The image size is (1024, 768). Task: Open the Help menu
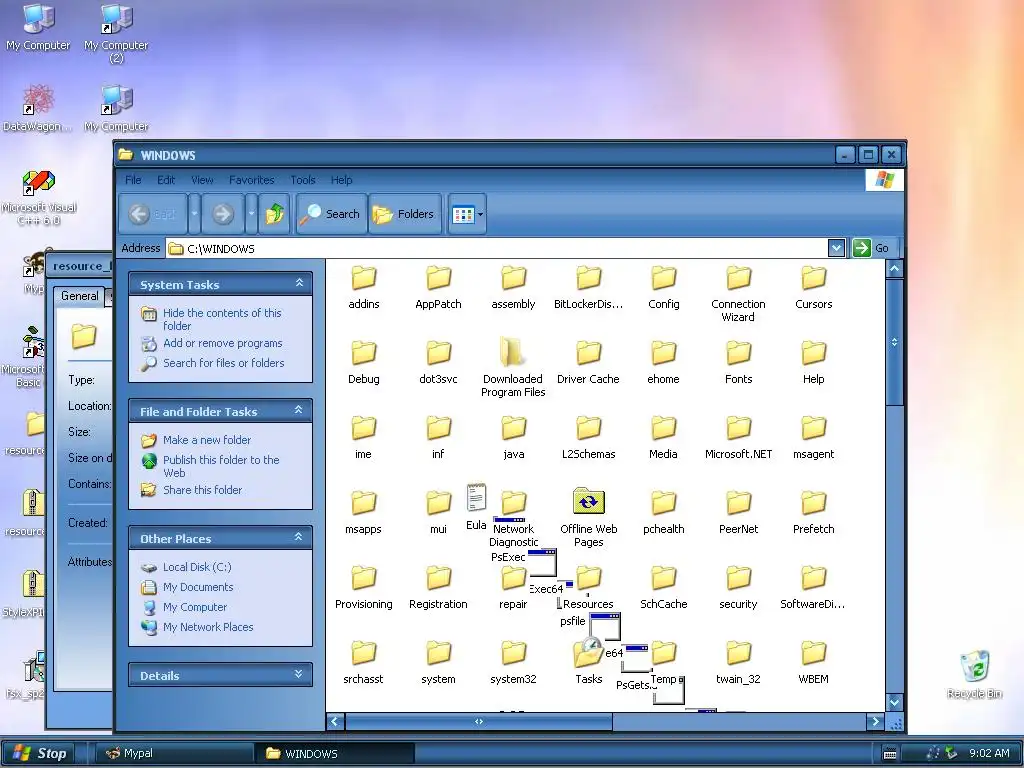point(341,180)
